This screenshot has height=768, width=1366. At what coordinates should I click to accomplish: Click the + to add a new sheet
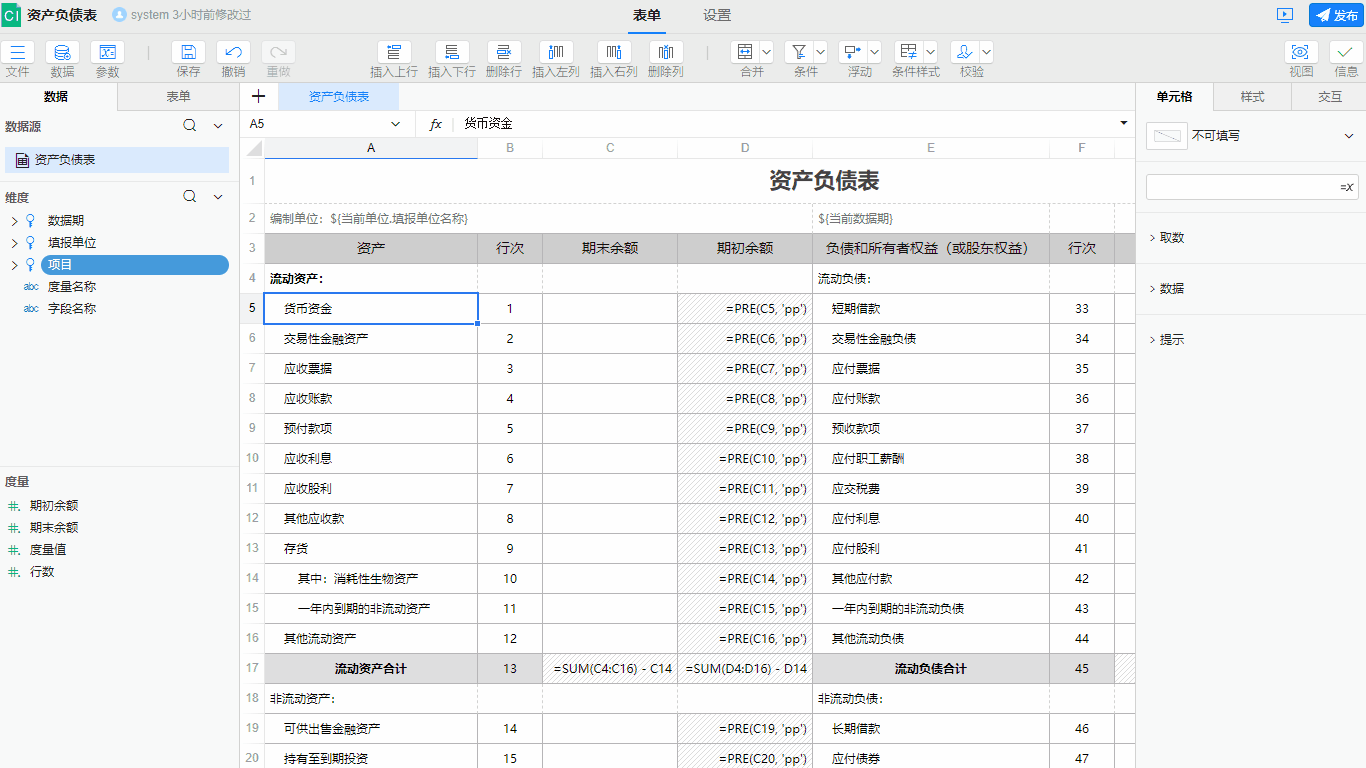click(258, 96)
